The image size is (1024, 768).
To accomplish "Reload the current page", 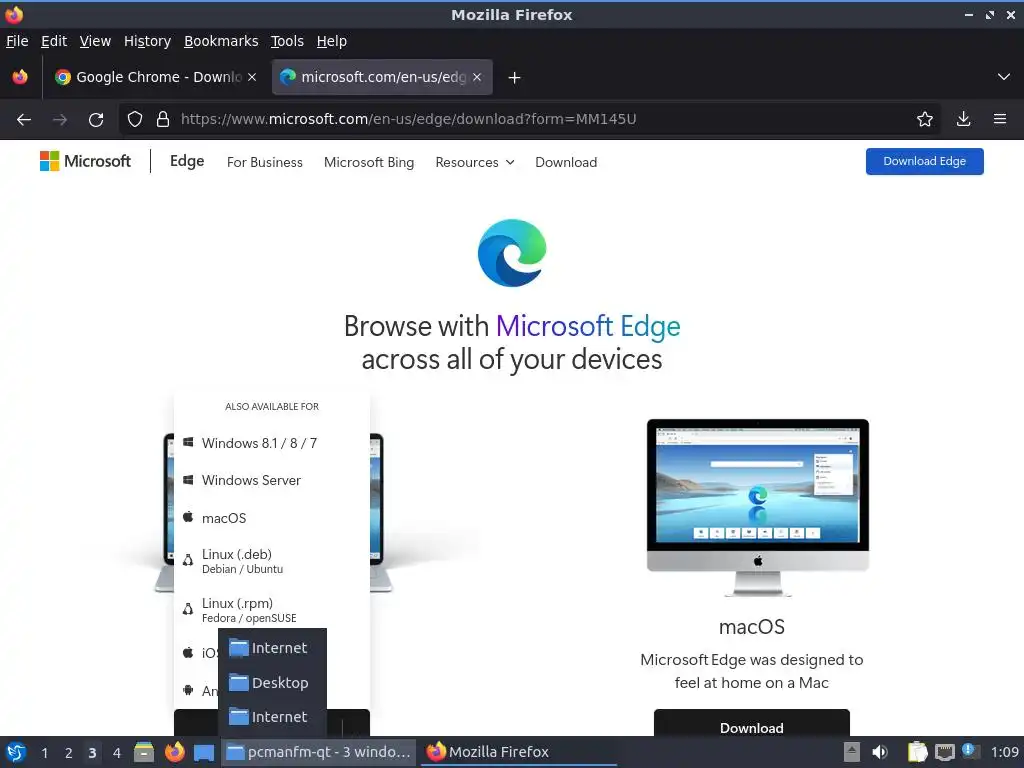I will point(96,120).
